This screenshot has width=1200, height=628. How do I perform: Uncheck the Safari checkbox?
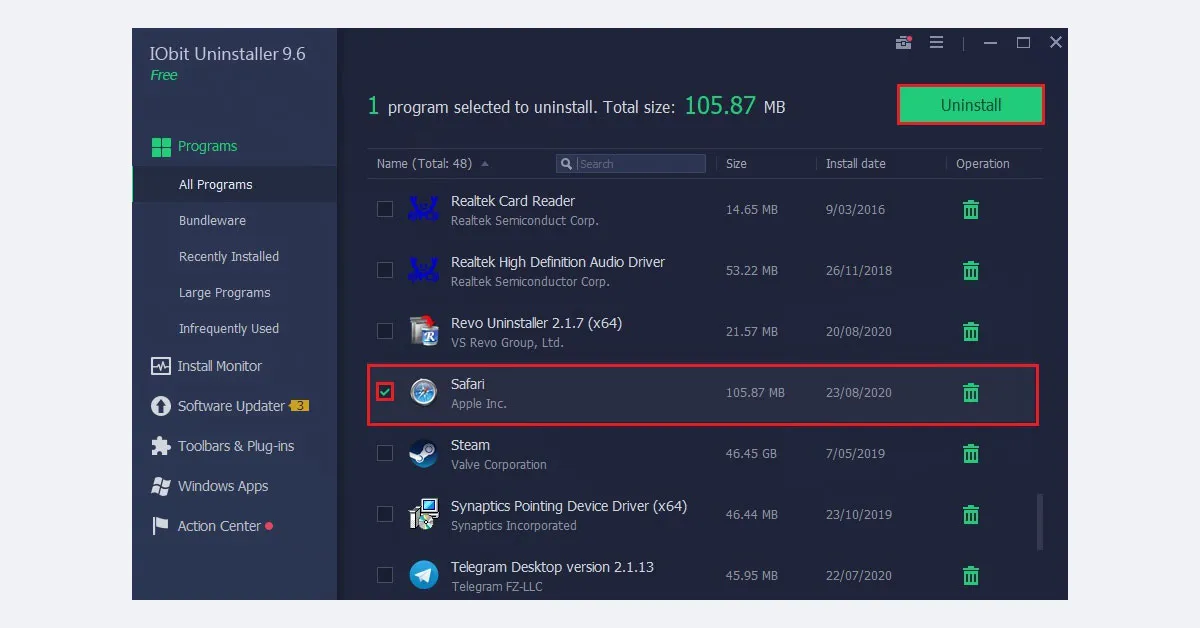click(x=385, y=392)
